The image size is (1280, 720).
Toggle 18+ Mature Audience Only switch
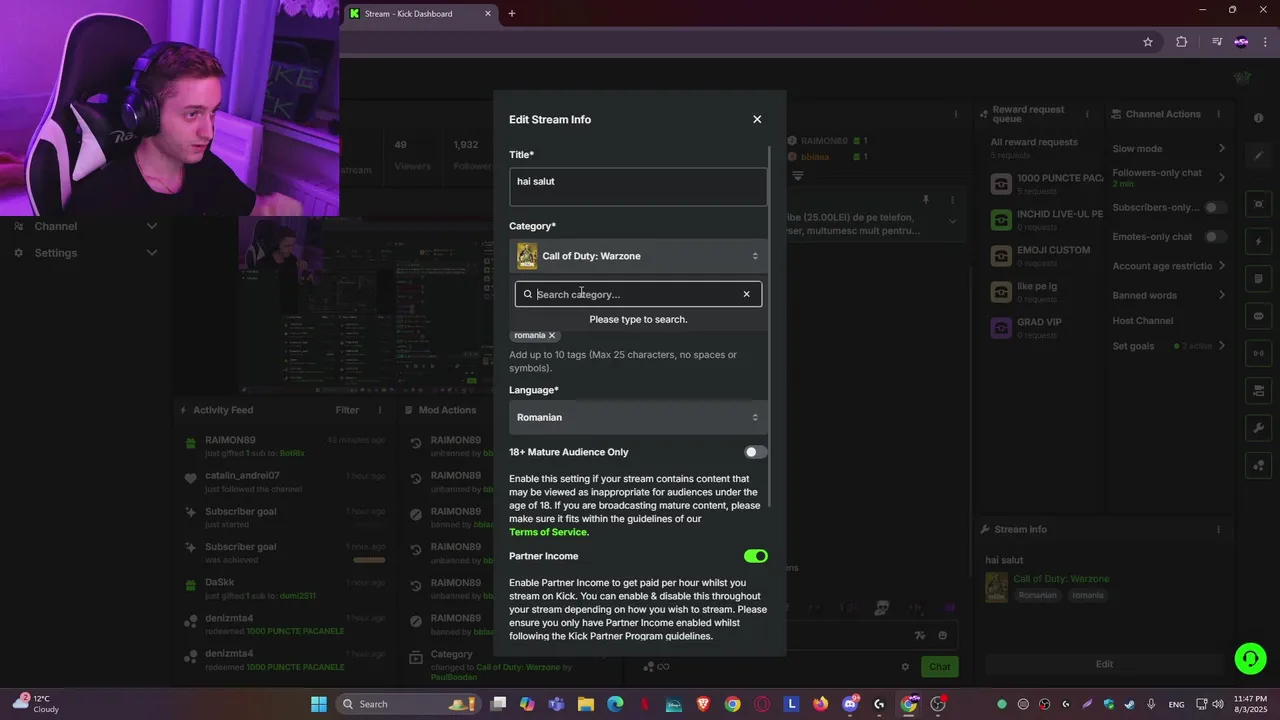pos(755,452)
